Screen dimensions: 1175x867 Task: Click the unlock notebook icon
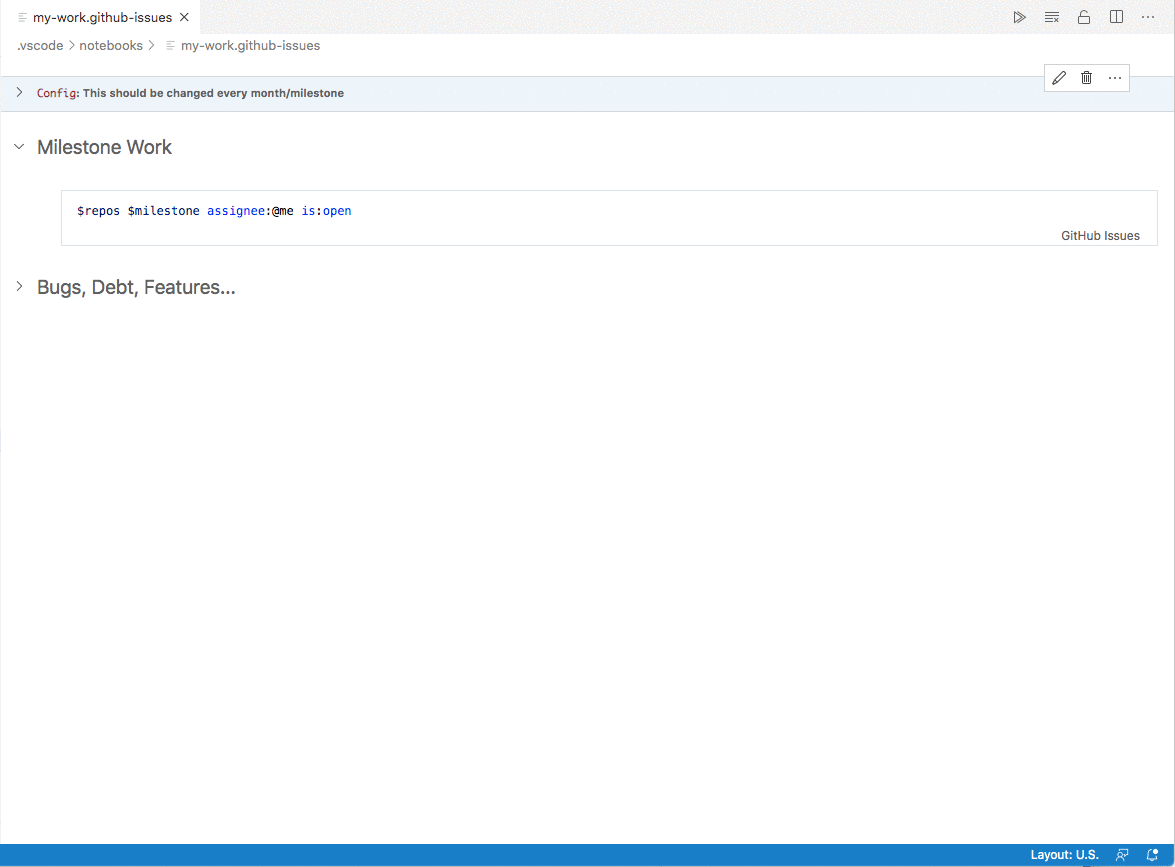(1084, 16)
